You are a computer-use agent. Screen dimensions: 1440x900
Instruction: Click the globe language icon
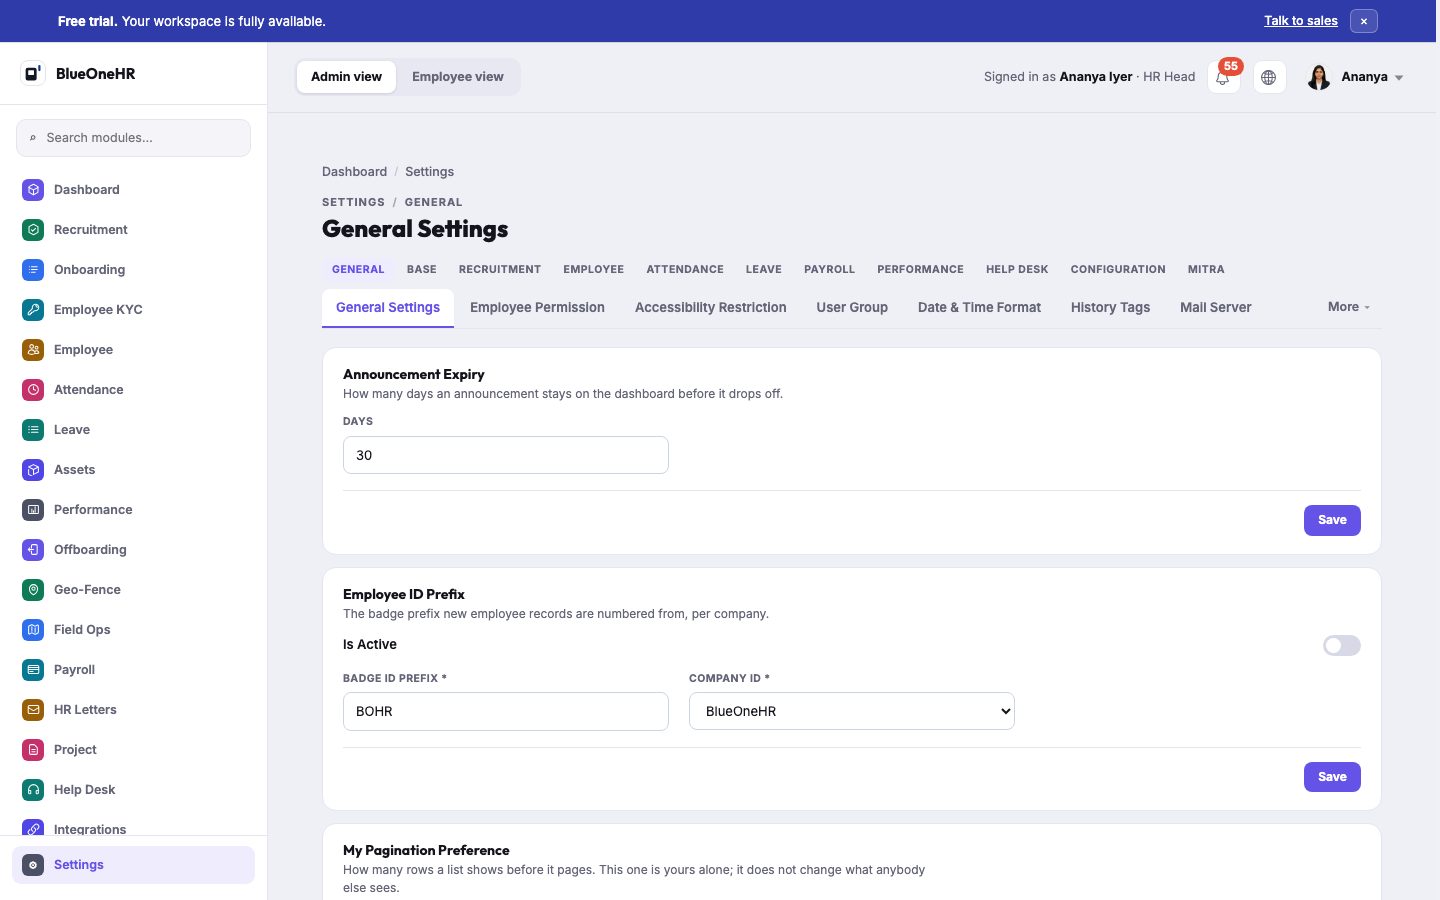coord(1269,77)
